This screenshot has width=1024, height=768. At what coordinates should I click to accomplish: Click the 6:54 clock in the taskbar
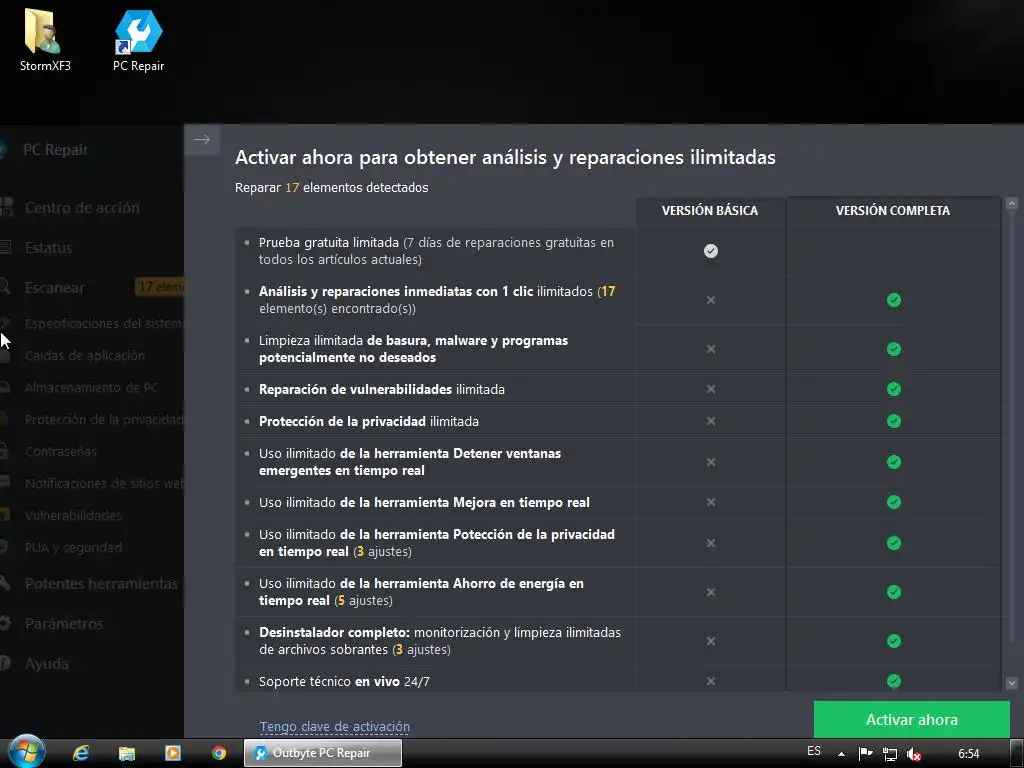click(968, 754)
